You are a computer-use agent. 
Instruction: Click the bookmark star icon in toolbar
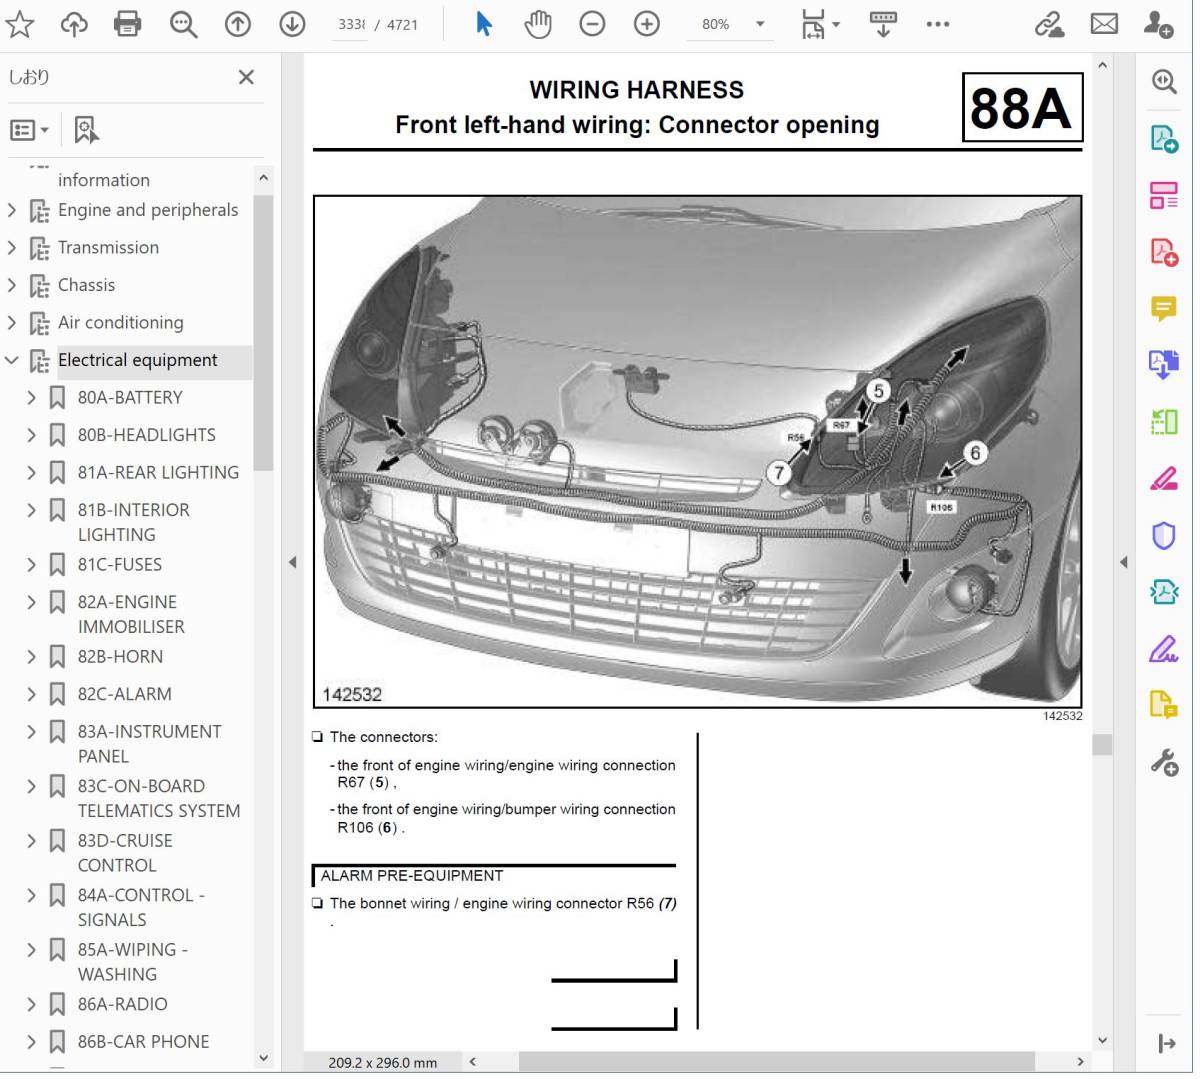tap(20, 24)
